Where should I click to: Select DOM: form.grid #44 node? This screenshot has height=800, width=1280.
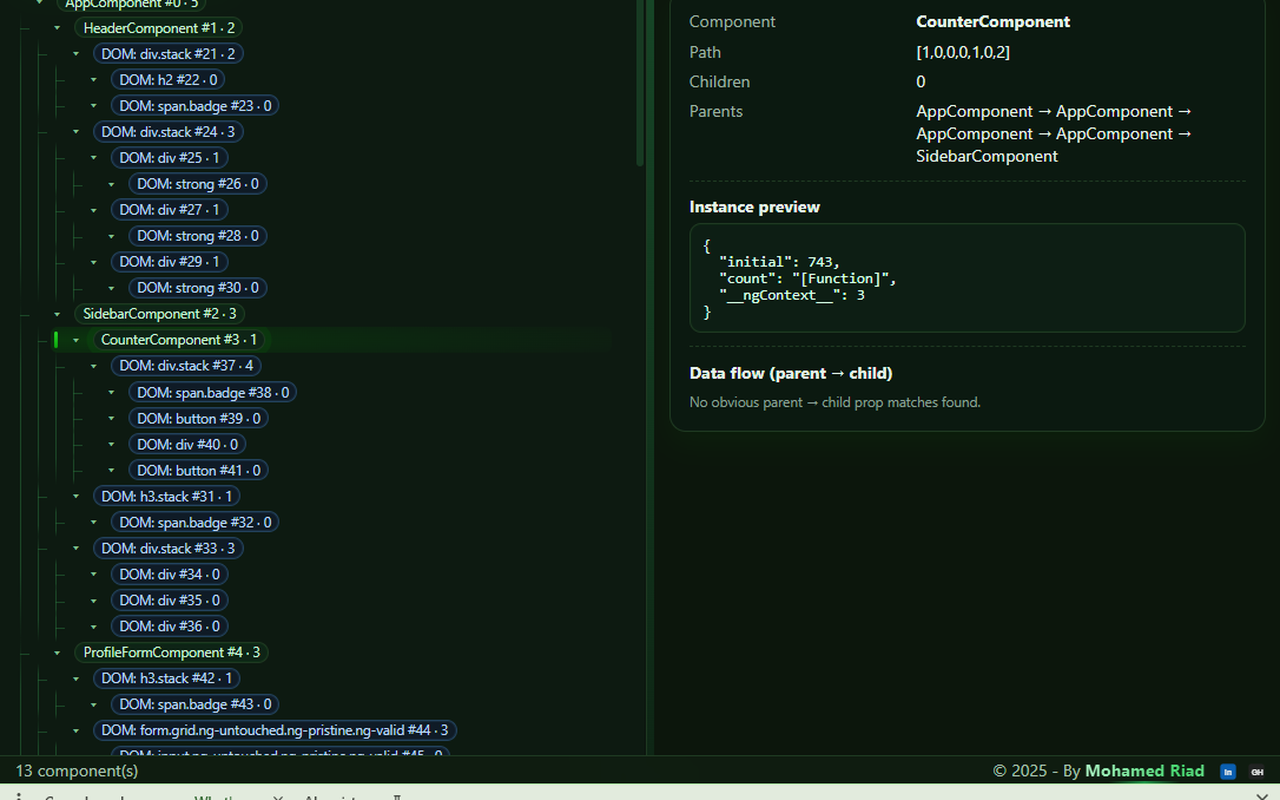[x=275, y=730]
